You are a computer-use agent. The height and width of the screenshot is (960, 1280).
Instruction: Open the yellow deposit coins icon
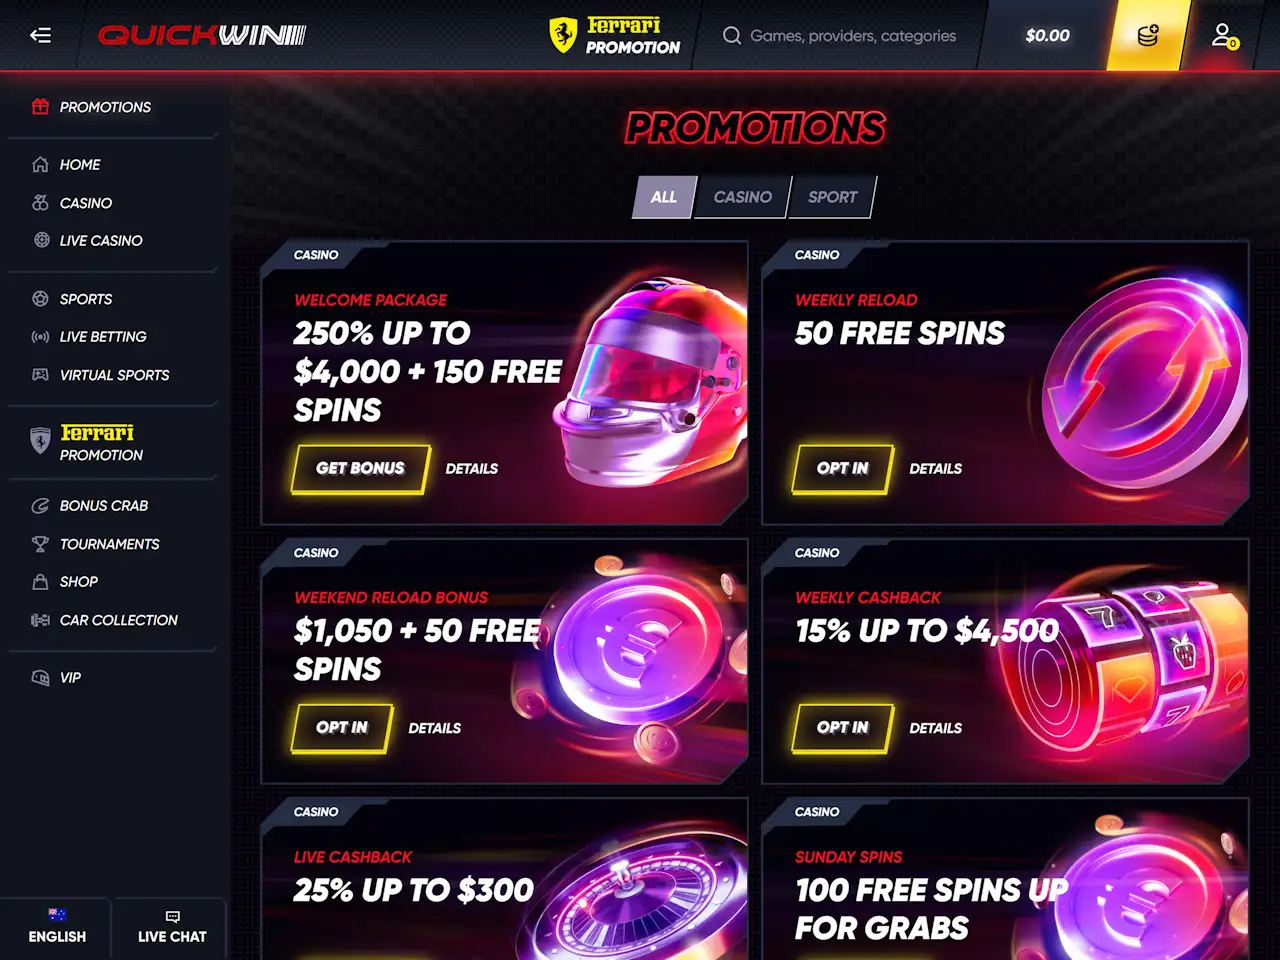click(1148, 35)
